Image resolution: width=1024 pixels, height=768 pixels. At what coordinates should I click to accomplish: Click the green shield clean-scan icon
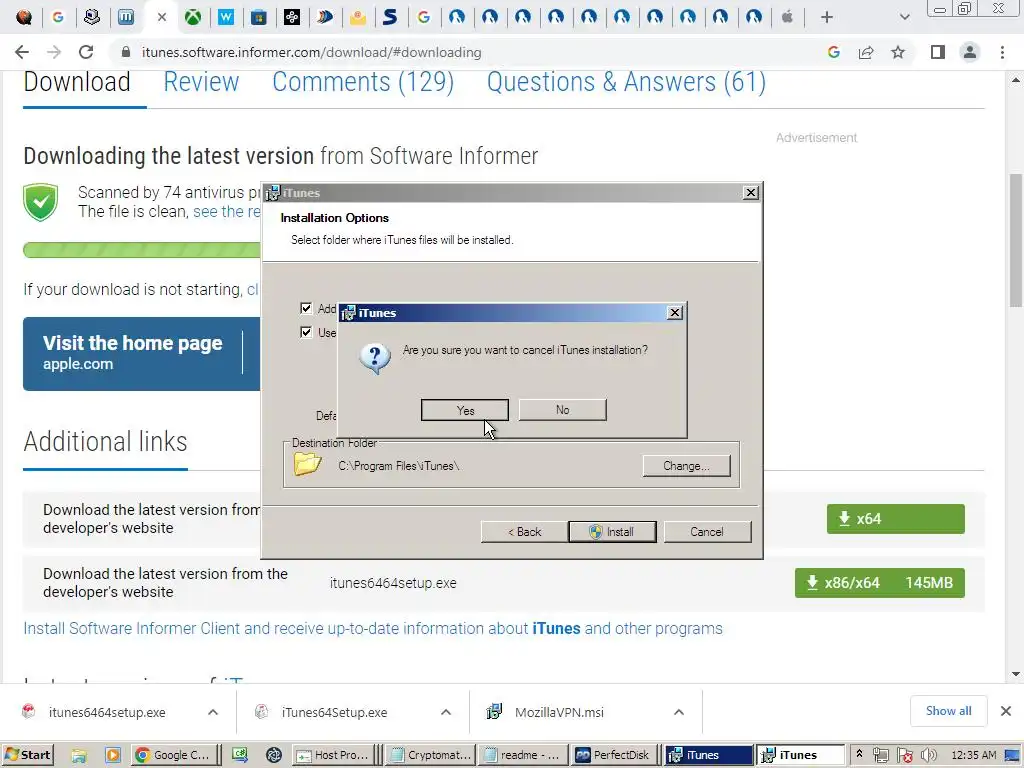click(40, 202)
